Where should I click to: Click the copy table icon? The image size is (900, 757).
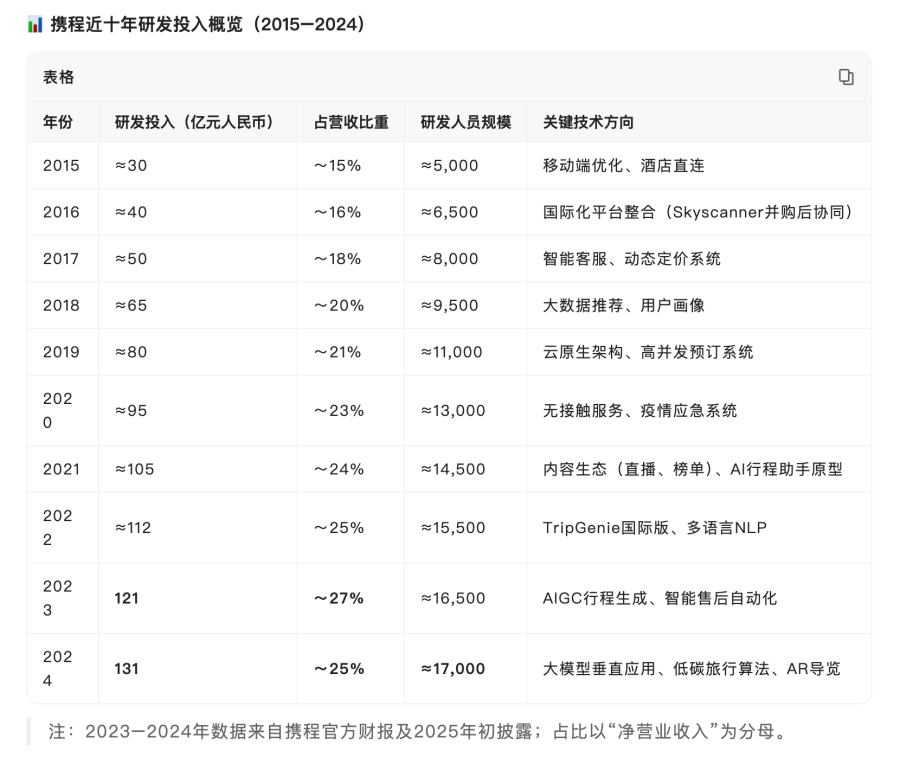[846, 77]
